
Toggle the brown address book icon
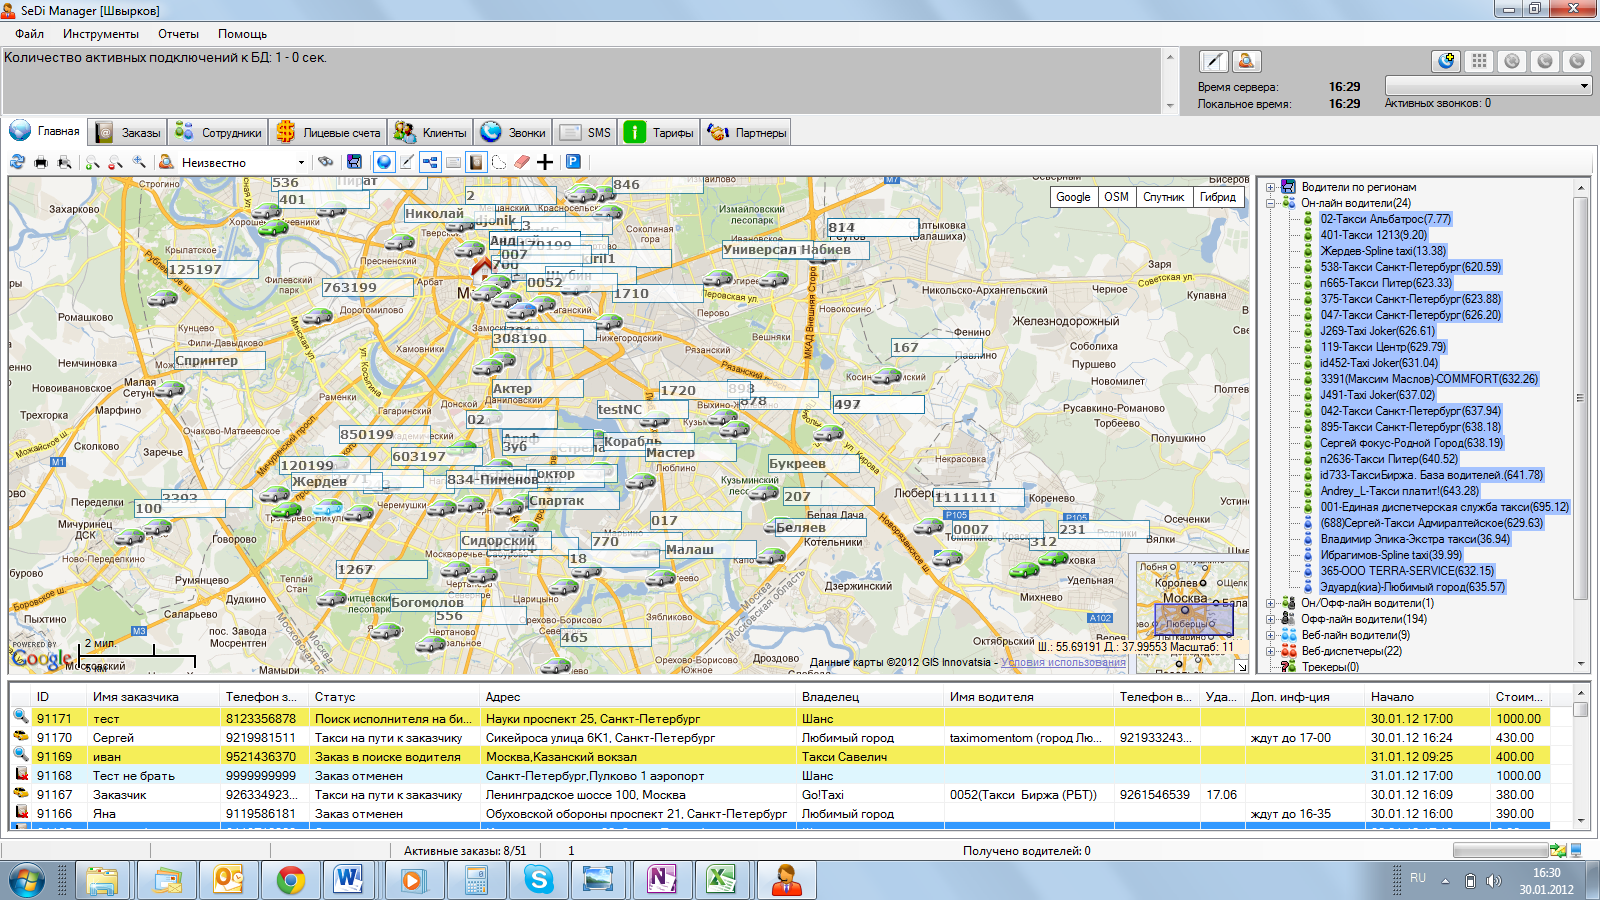click(476, 162)
